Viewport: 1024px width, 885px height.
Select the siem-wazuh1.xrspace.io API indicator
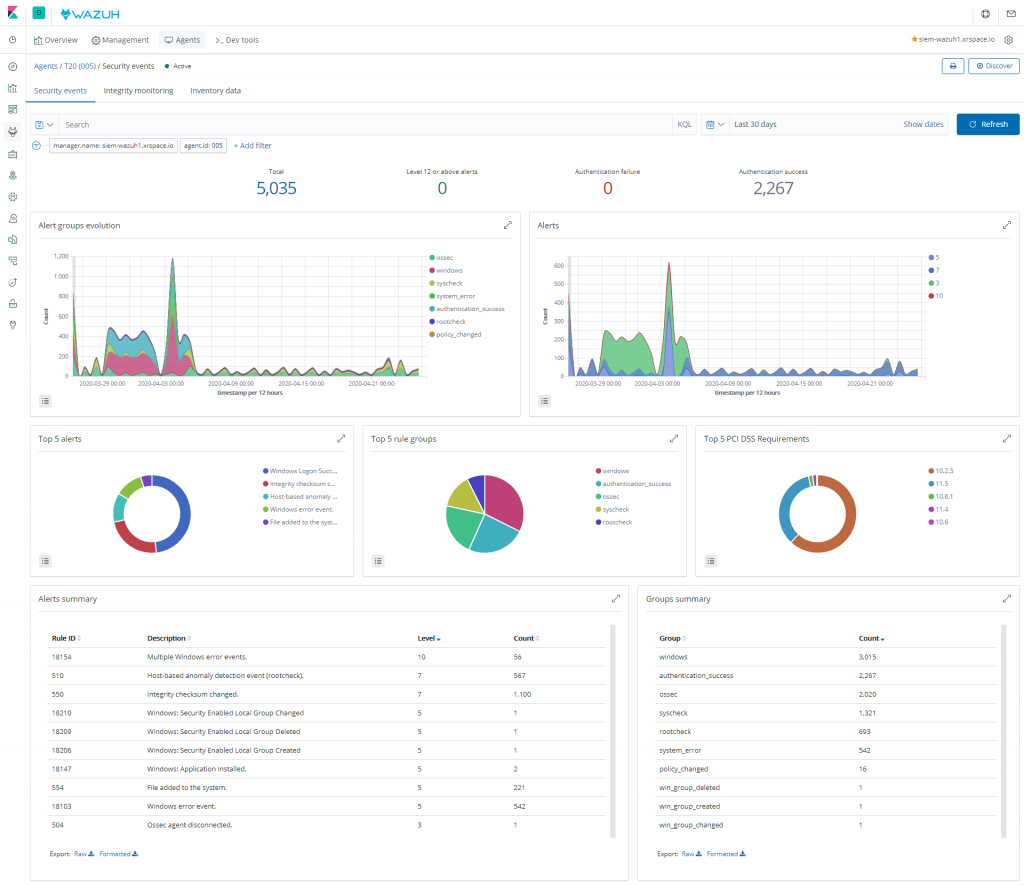(952, 40)
